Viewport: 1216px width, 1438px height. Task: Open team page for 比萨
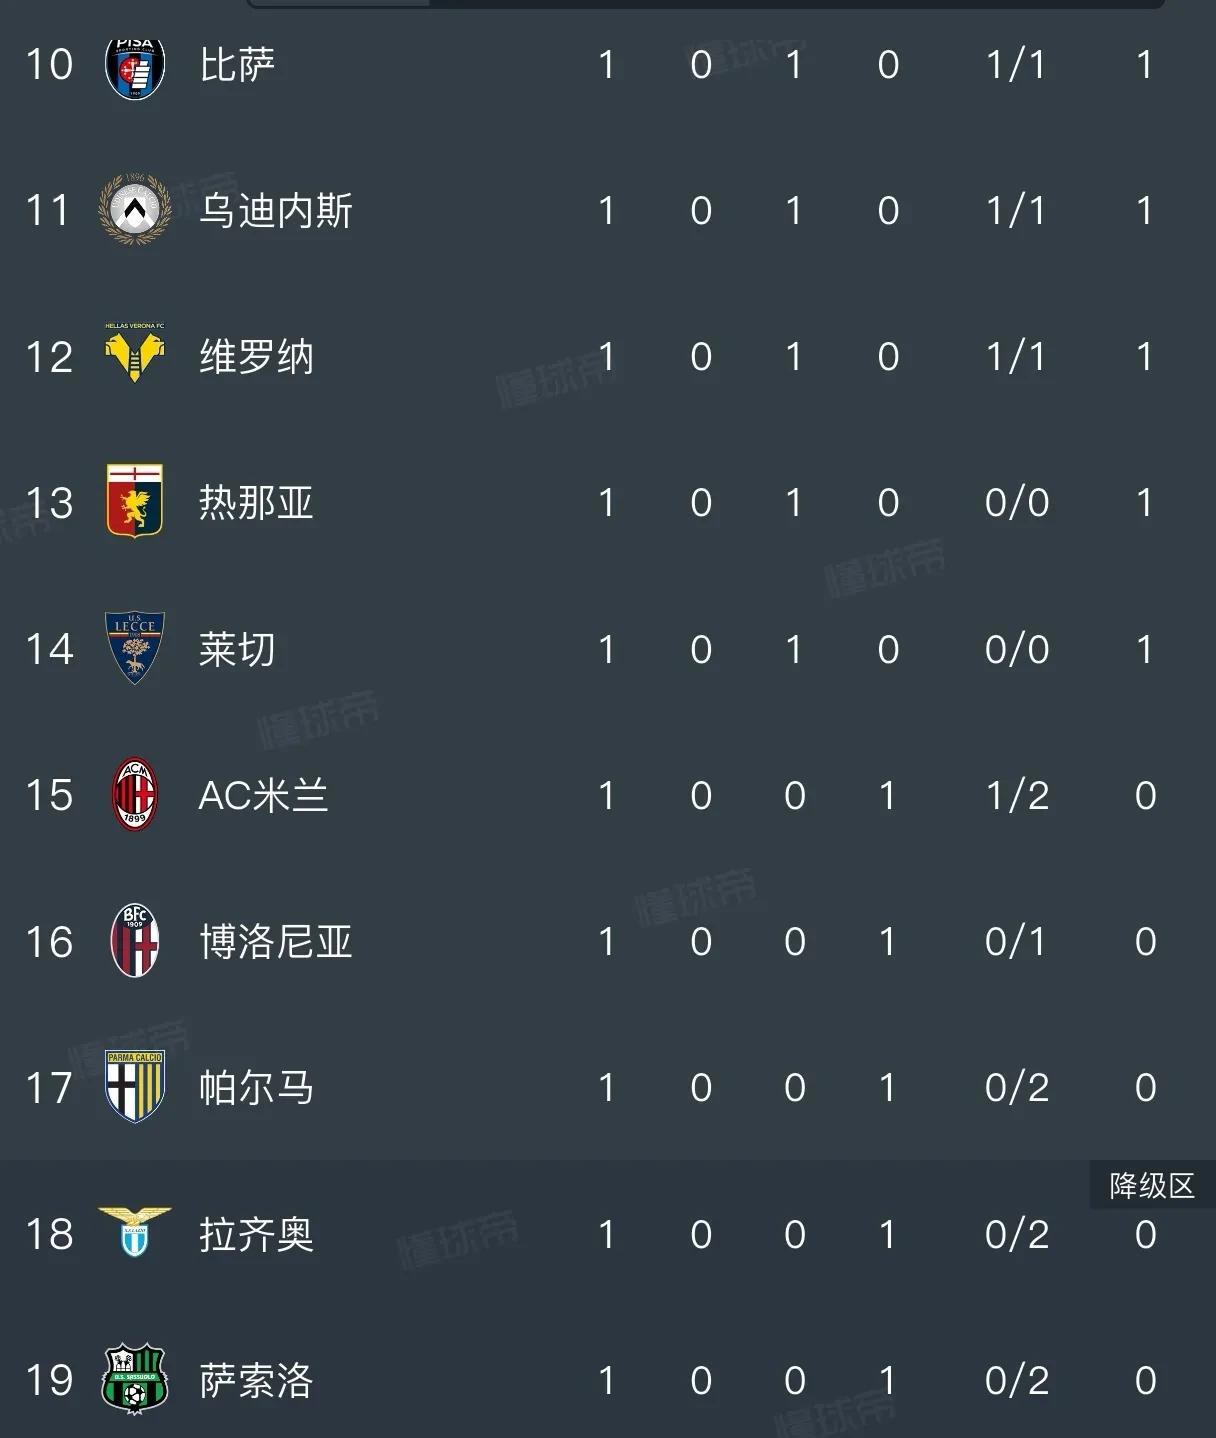pos(237,65)
